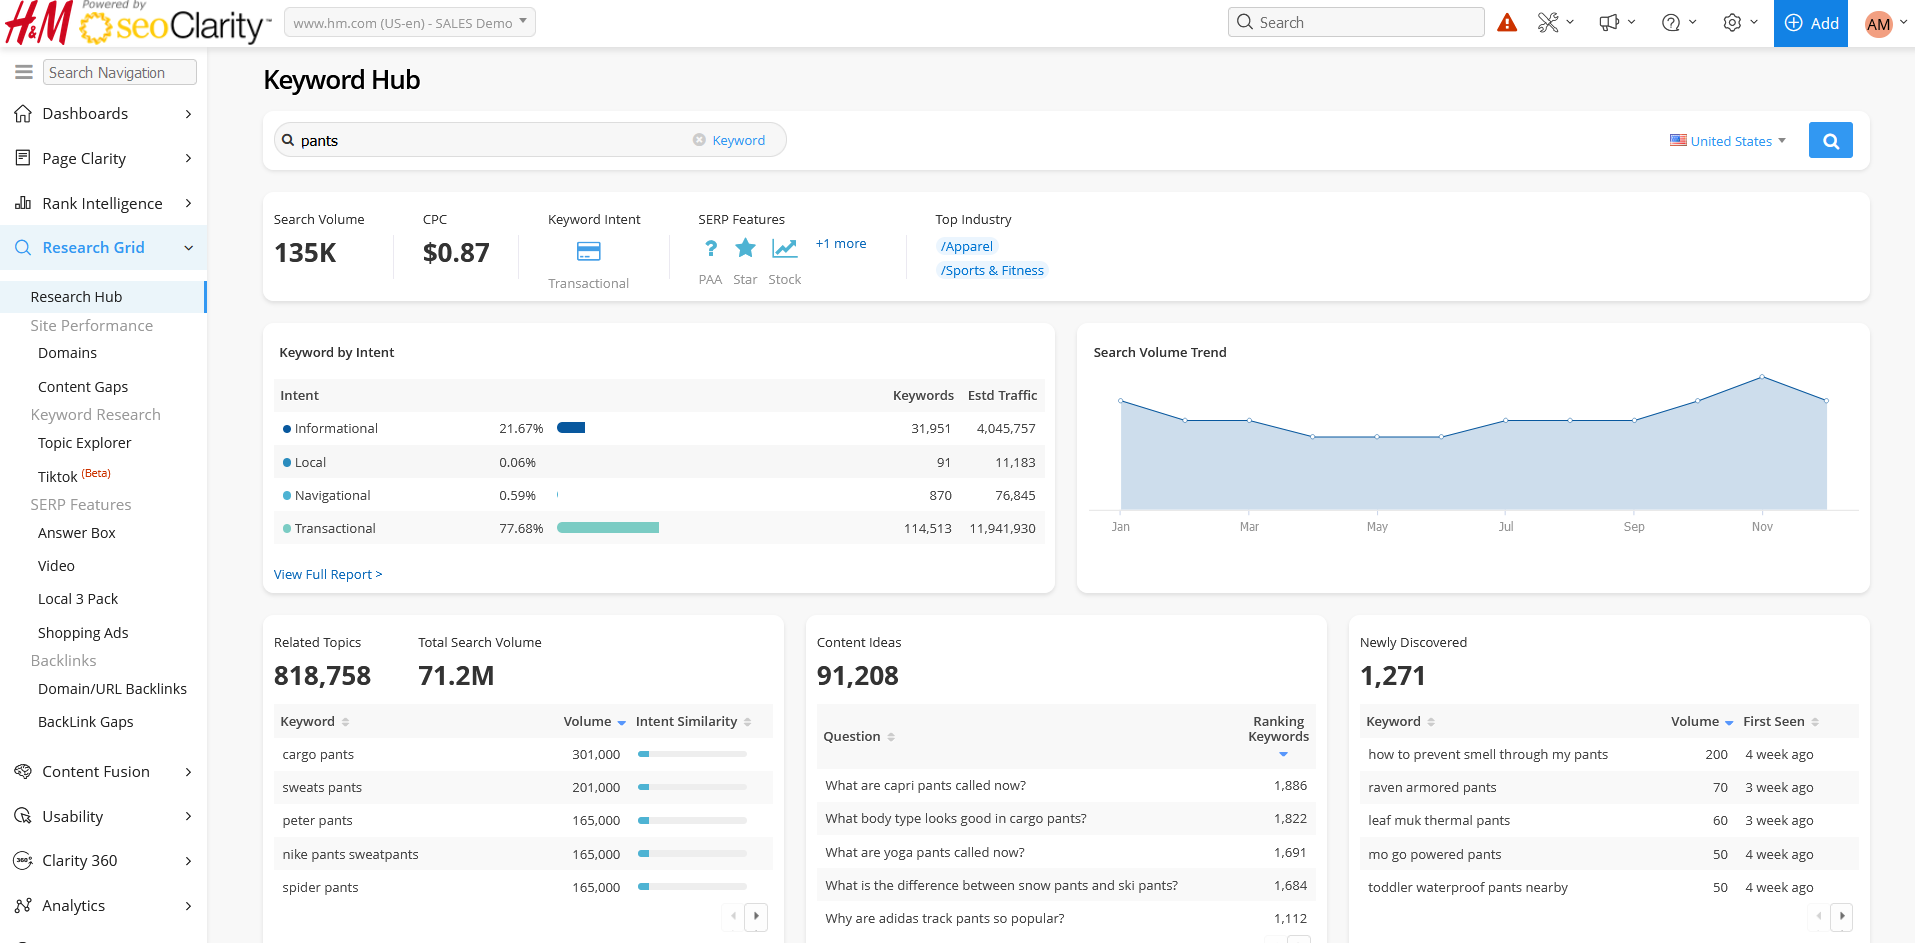Click the red warning alert icon

coord(1507,23)
